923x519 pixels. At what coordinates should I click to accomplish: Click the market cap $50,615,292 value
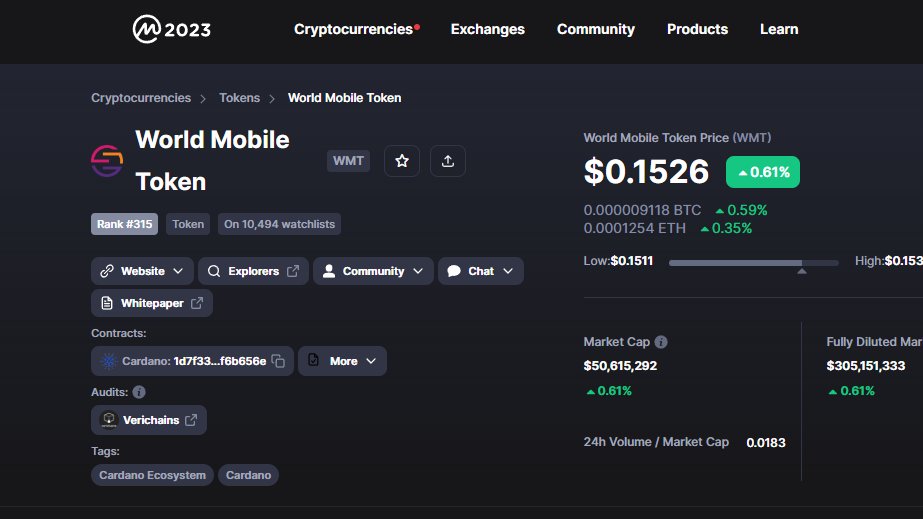620,366
